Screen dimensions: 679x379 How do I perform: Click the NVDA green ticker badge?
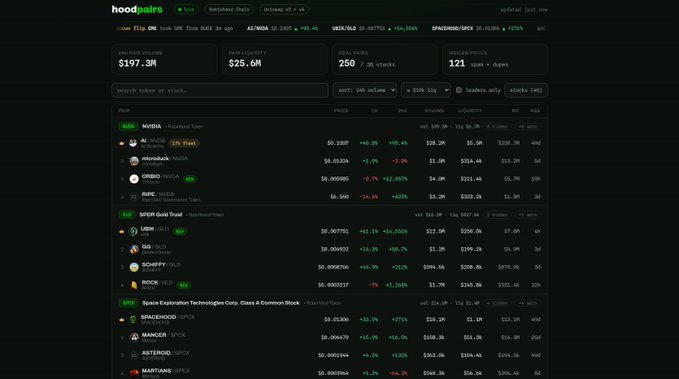tap(128, 126)
